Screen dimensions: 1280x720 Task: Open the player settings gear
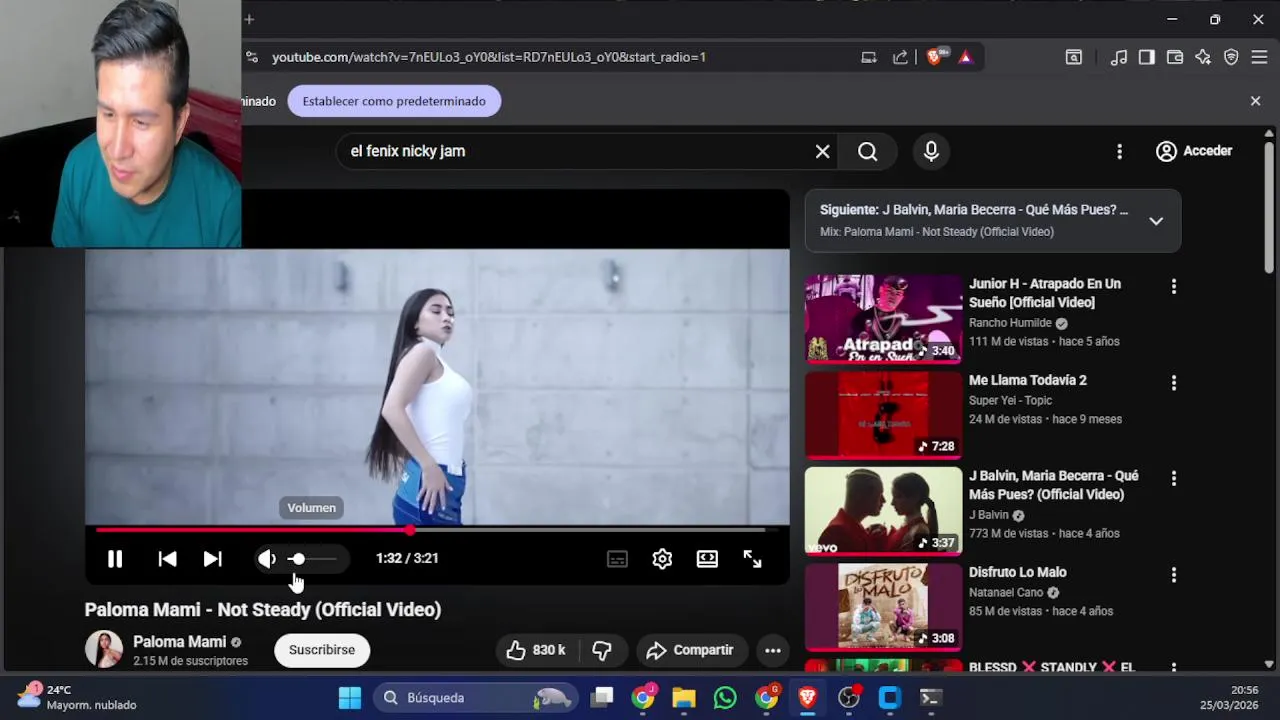tap(662, 559)
